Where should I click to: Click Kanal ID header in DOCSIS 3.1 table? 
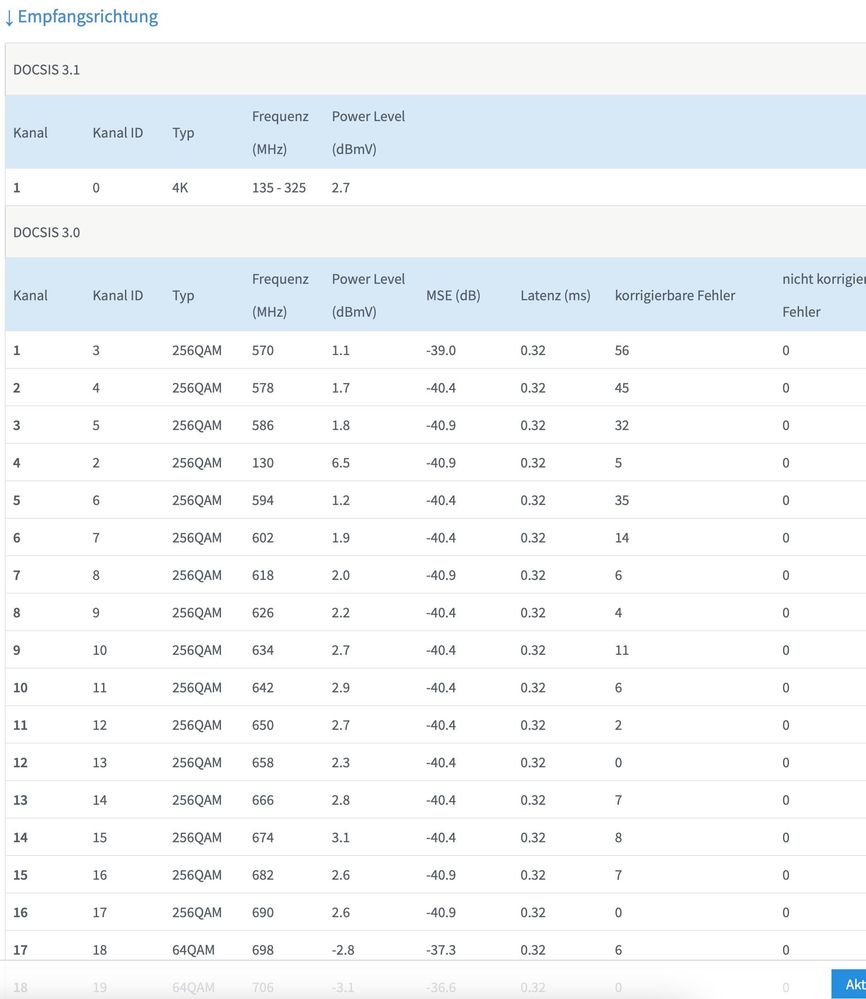pos(118,133)
